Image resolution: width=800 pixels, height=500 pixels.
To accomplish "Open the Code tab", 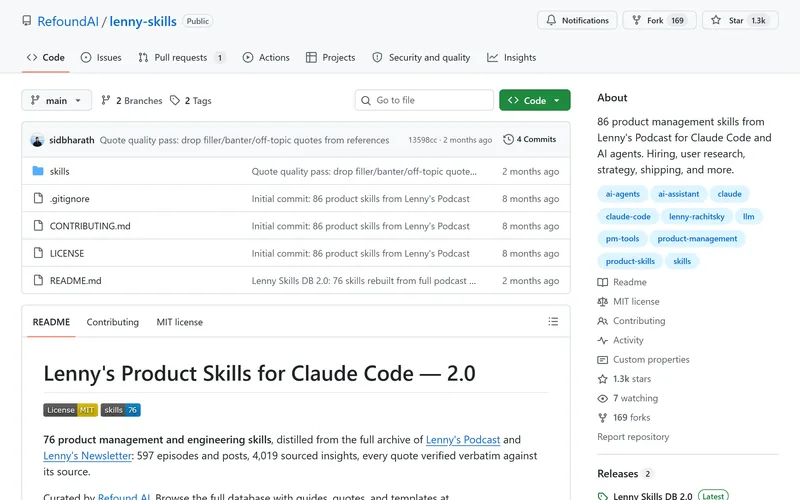I will pos(46,57).
